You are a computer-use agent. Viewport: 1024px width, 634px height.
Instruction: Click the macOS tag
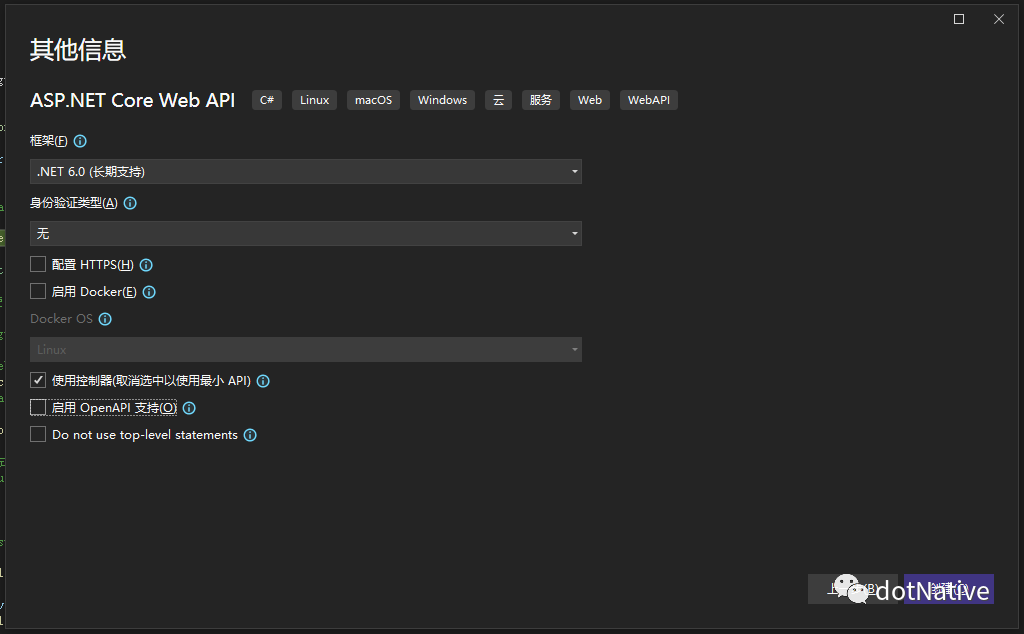pyautogui.click(x=374, y=100)
